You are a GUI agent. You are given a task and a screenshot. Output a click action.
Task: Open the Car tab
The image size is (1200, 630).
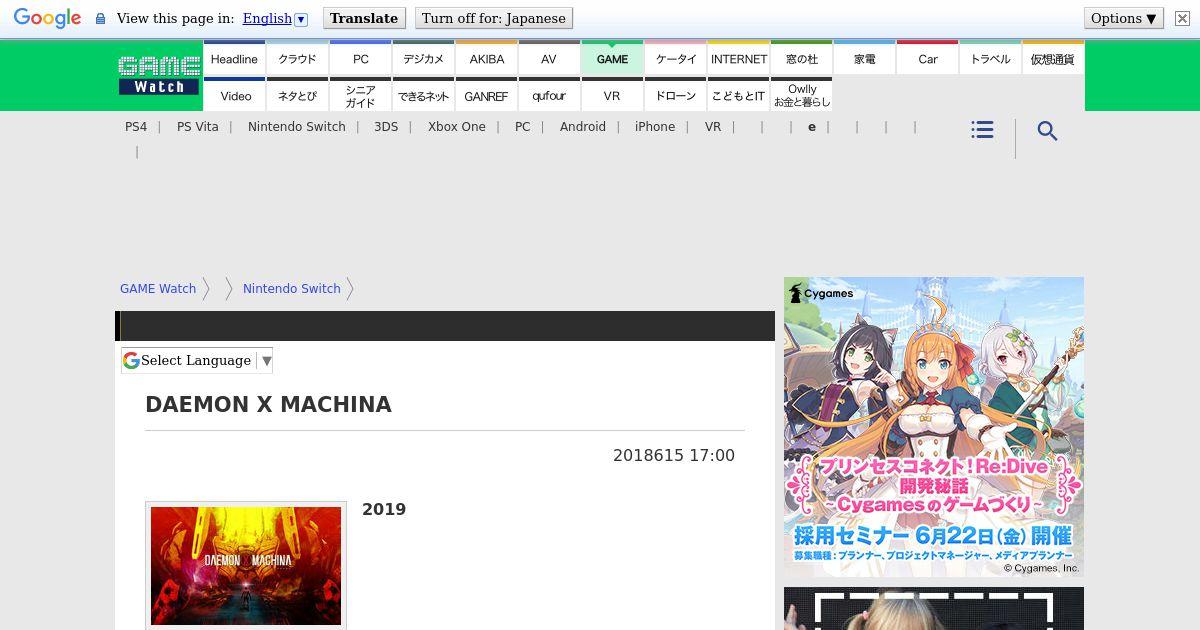tap(927, 59)
